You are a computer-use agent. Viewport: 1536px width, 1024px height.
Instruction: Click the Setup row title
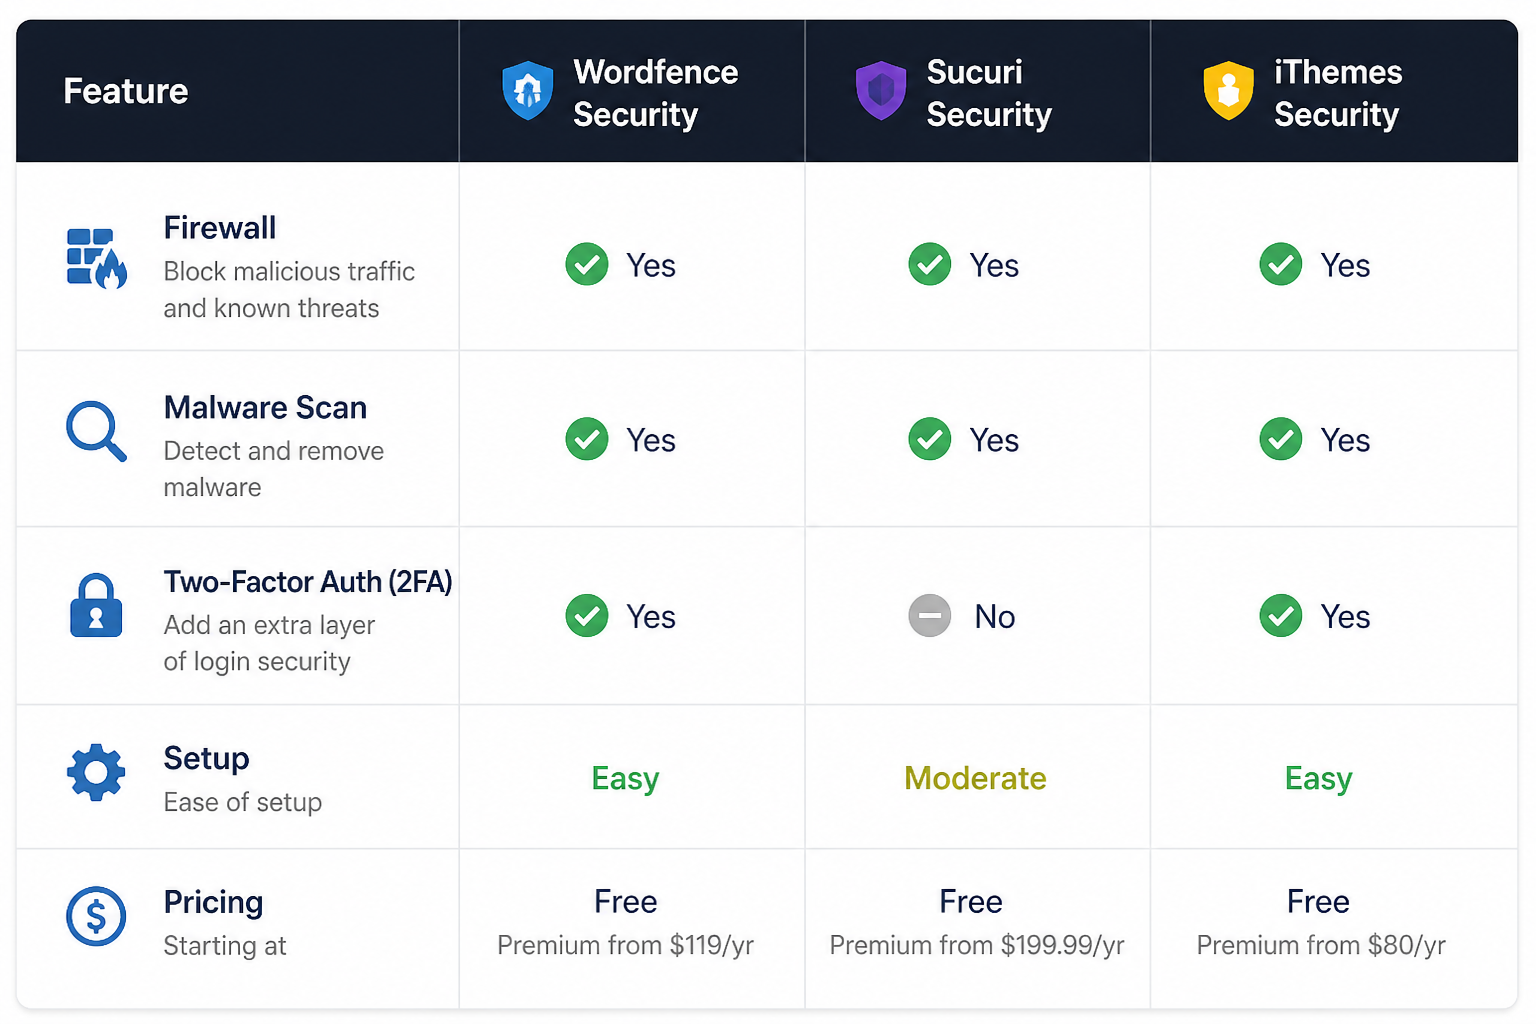click(x=206, y=759)
